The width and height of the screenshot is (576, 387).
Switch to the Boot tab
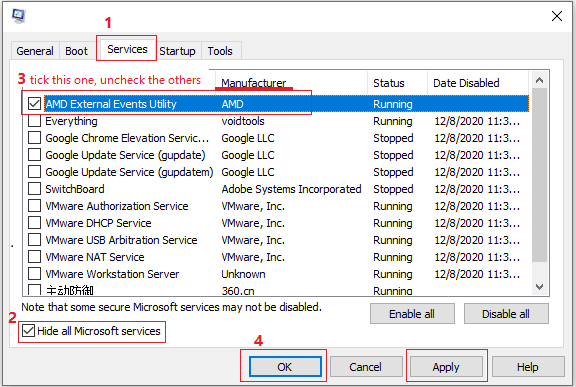[76, 51]
